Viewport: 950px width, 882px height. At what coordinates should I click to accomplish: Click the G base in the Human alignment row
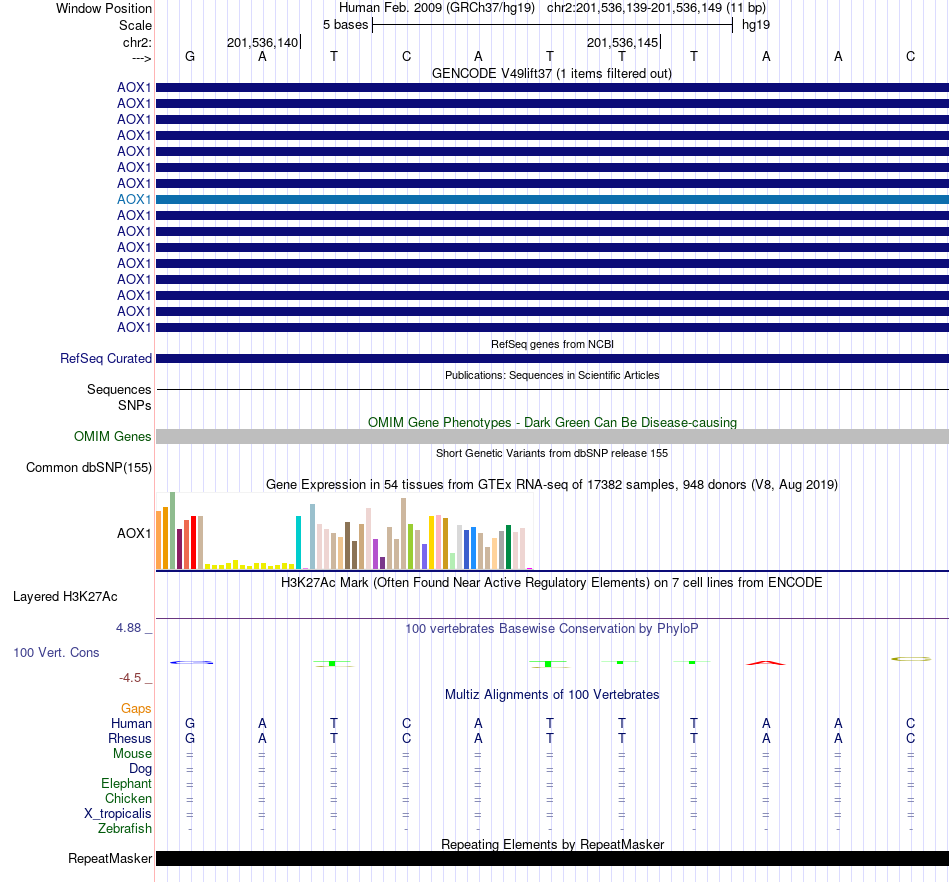pos(190,724)
